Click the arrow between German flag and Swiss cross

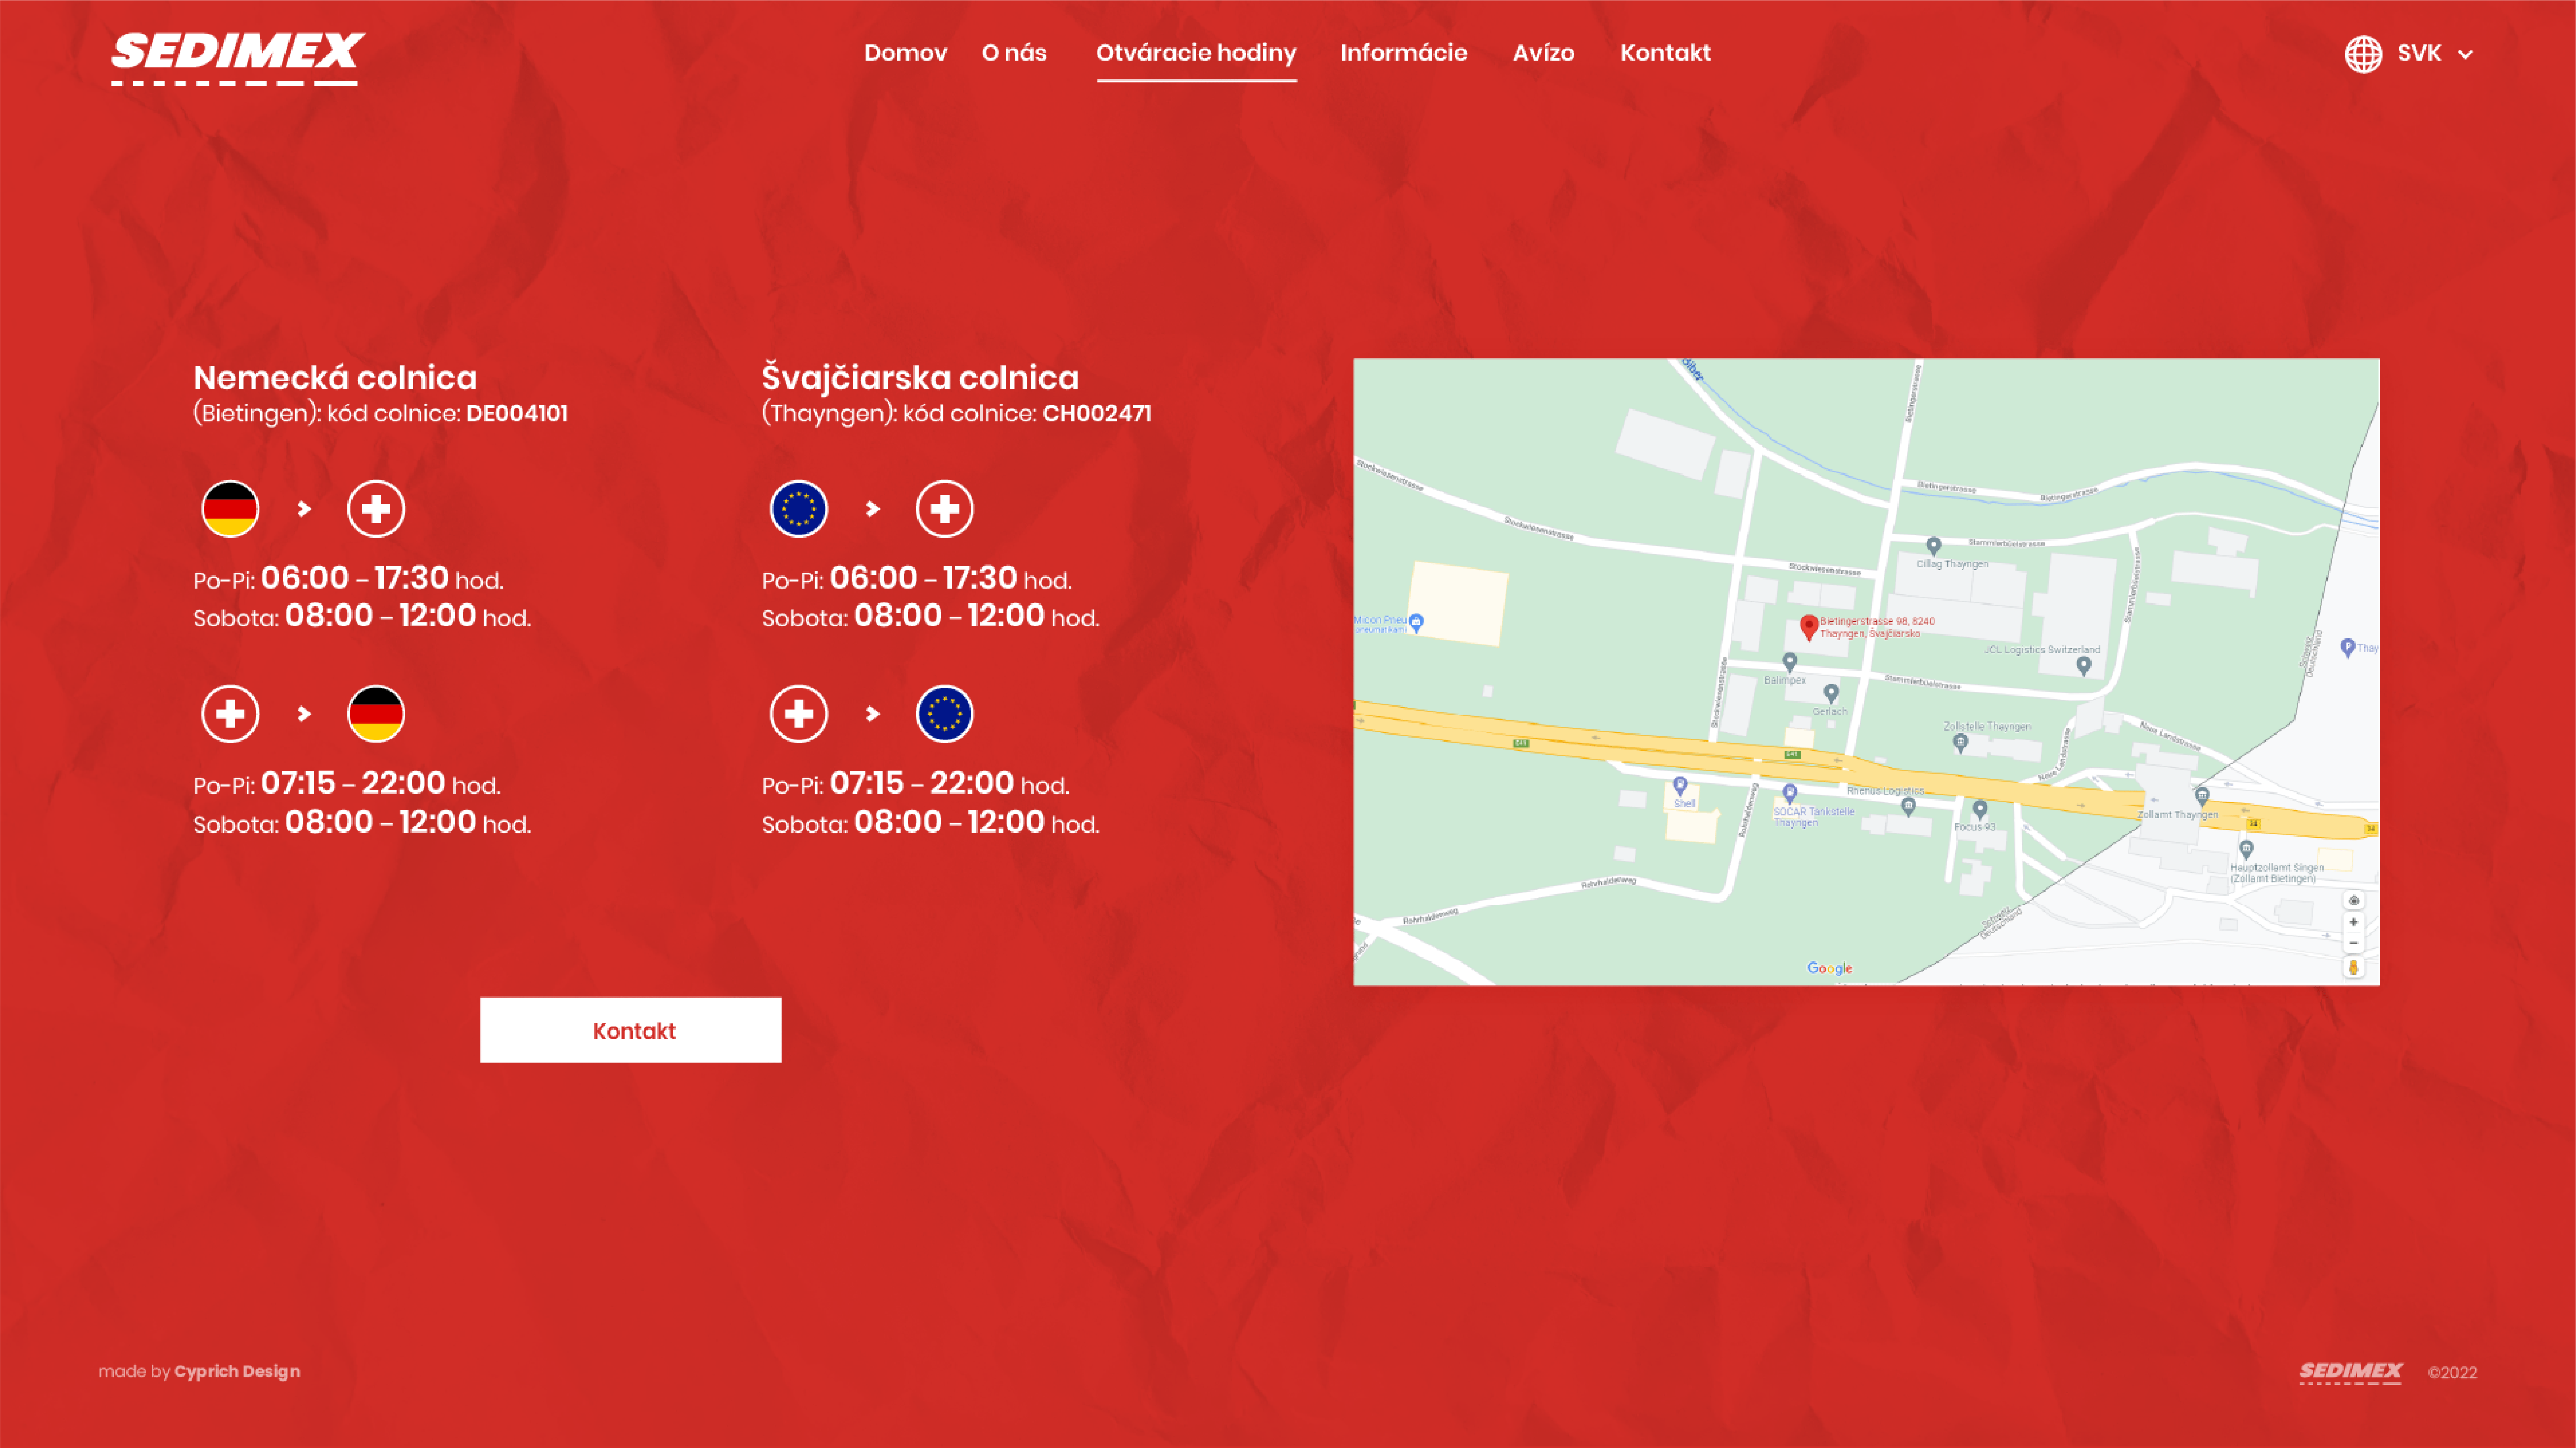(x=304, y=509)
